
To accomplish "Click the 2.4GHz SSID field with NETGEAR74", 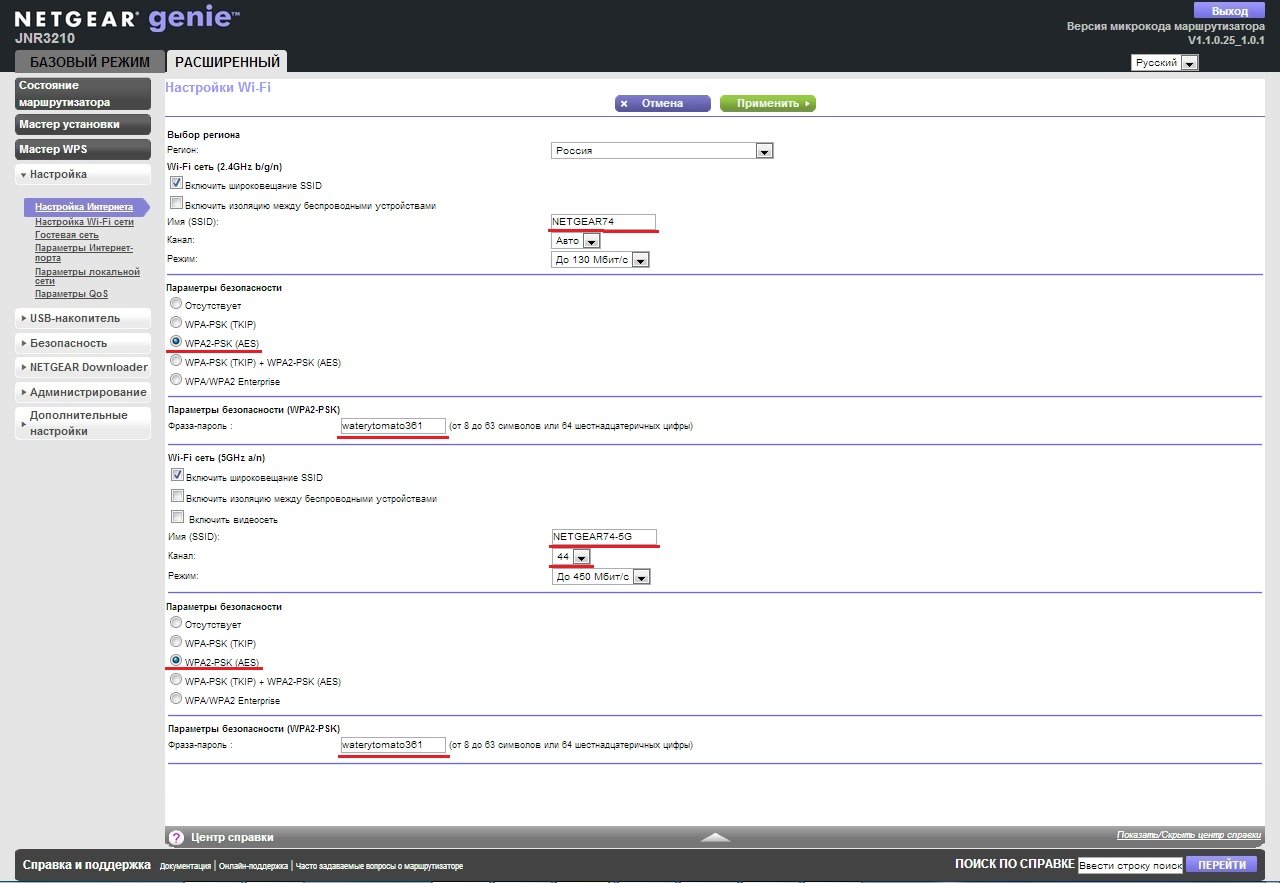I will coord(603,222).
